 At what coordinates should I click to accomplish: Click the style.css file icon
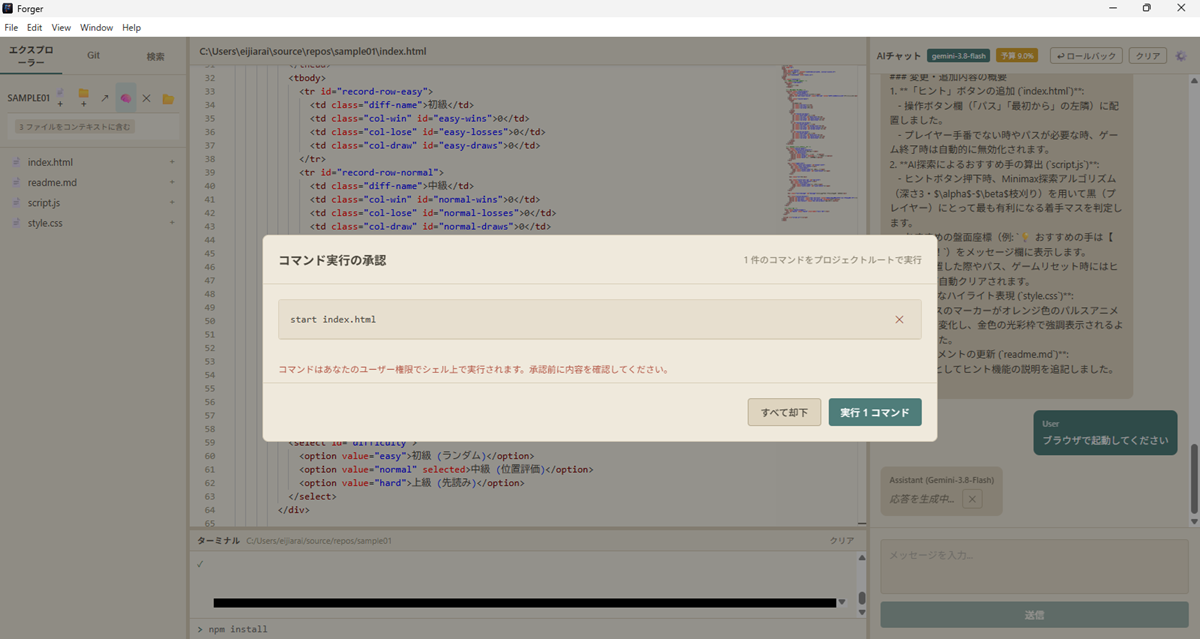[x=16, y=223]
